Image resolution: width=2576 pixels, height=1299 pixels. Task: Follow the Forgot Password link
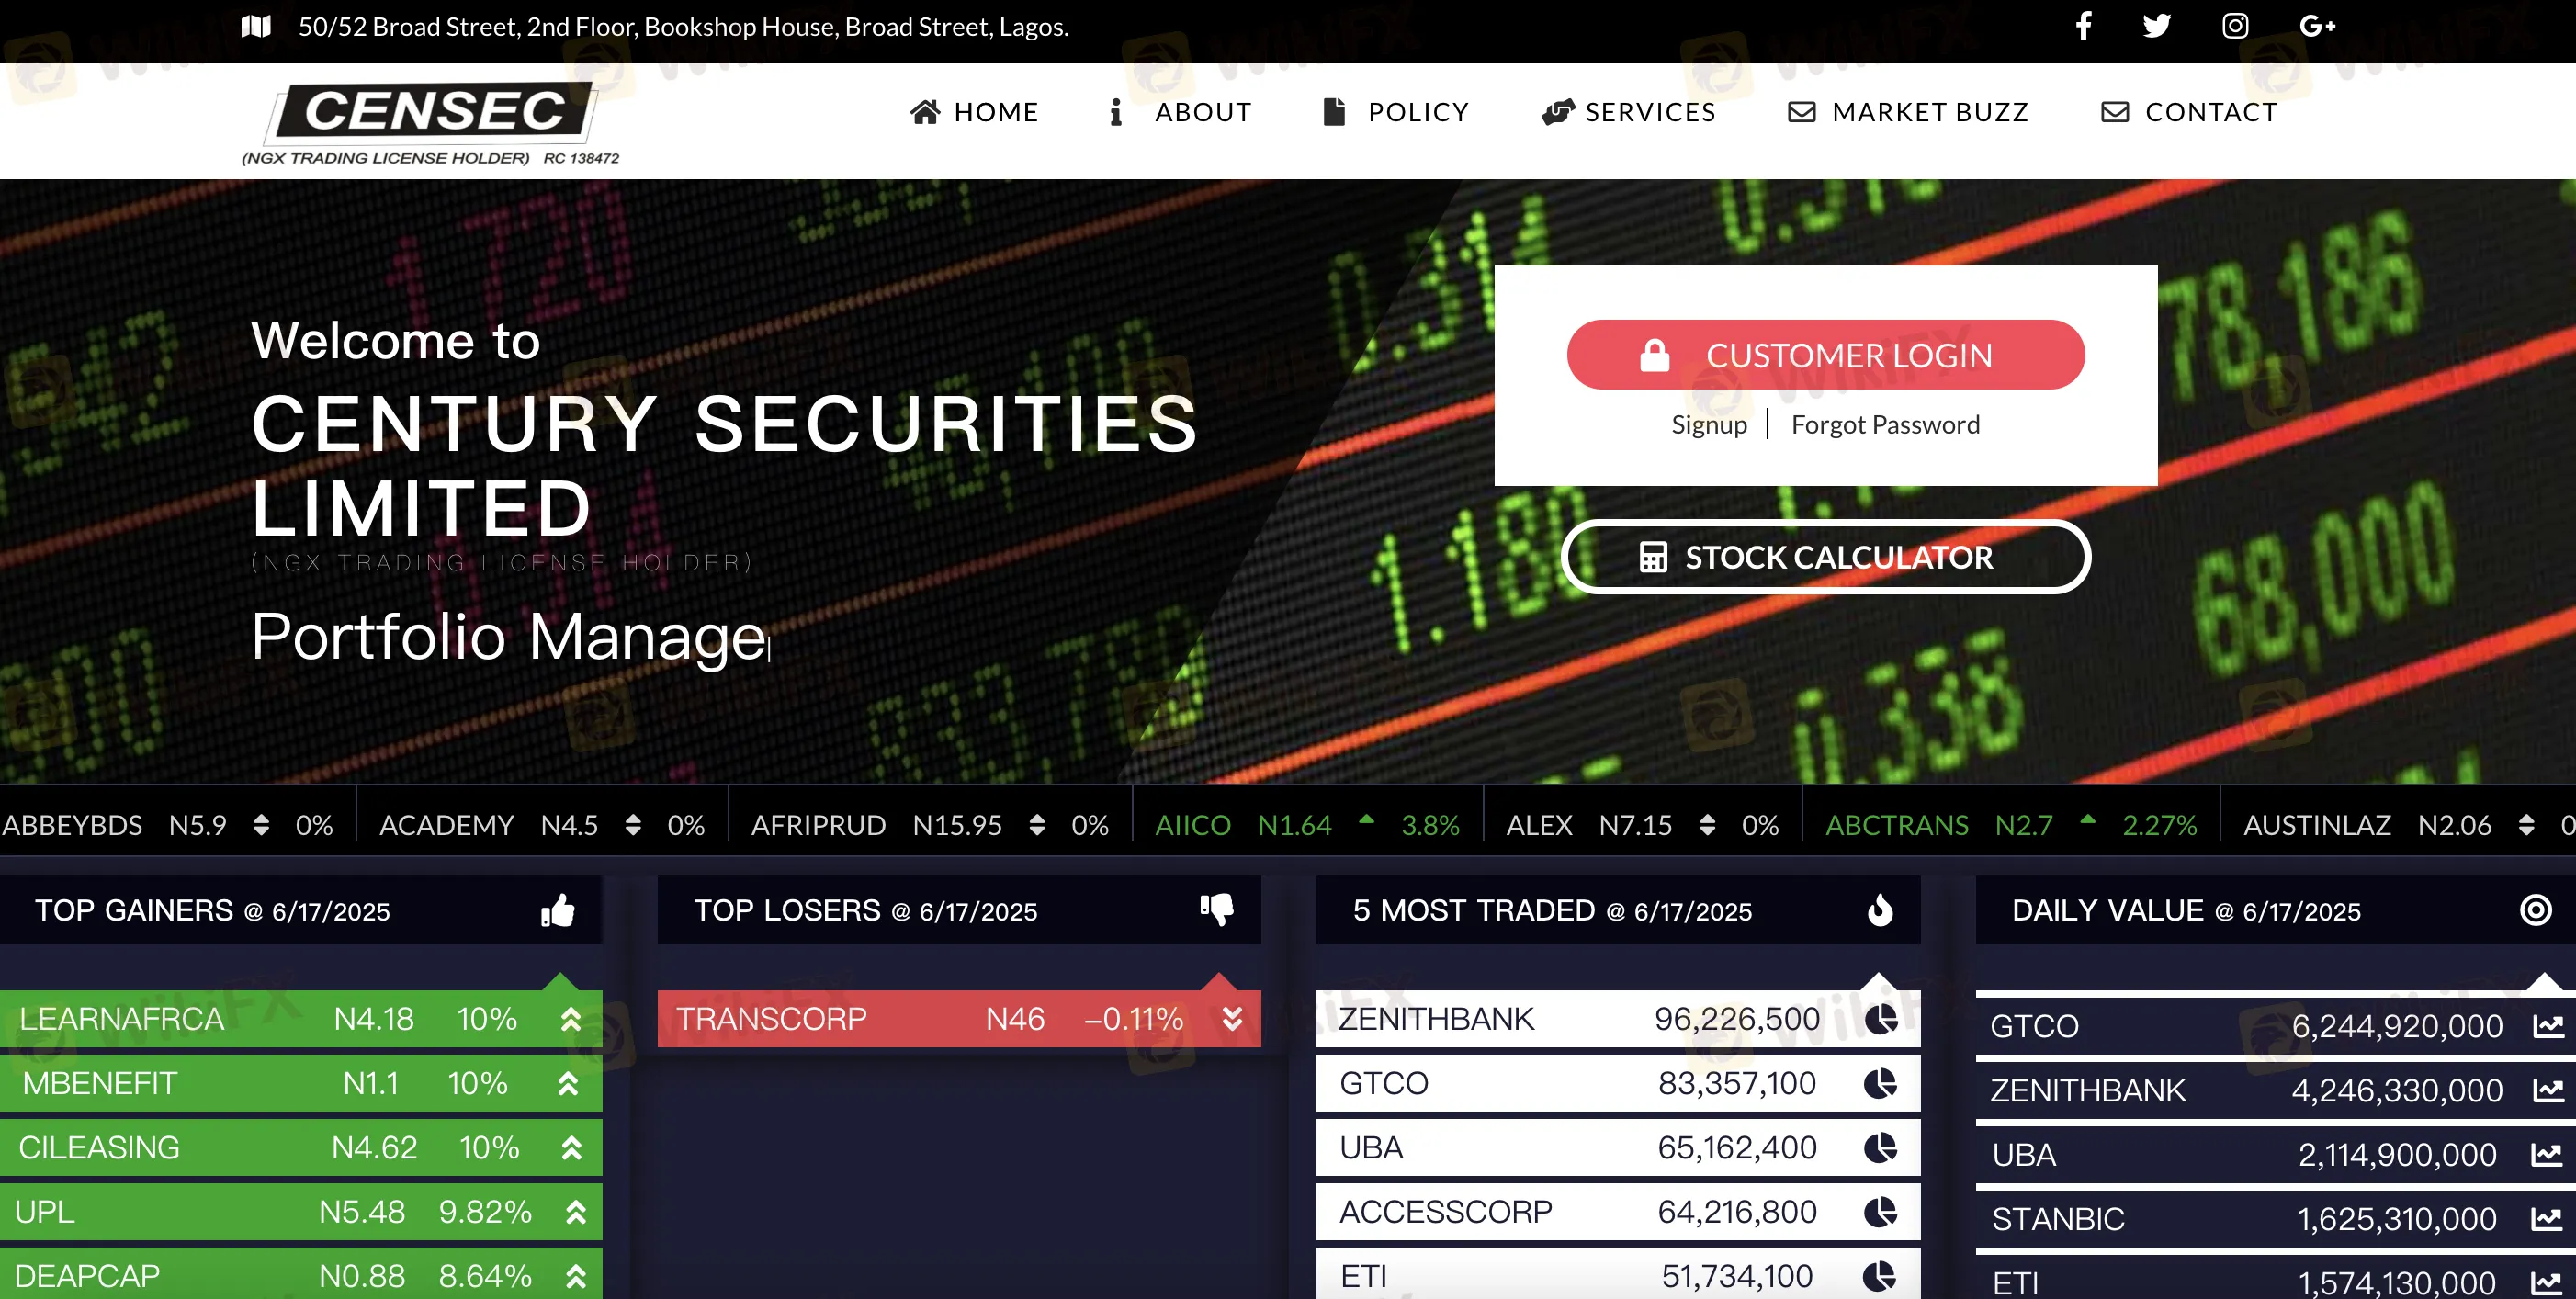click(x=1885, y=425)
